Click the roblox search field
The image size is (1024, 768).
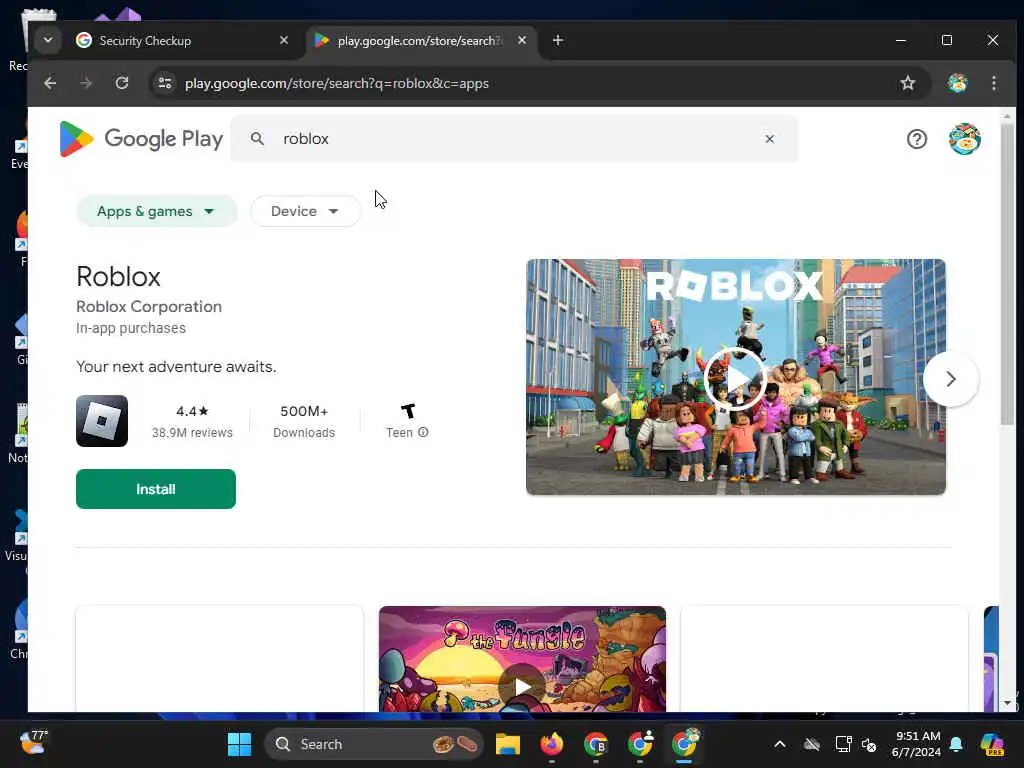(514, 139)
